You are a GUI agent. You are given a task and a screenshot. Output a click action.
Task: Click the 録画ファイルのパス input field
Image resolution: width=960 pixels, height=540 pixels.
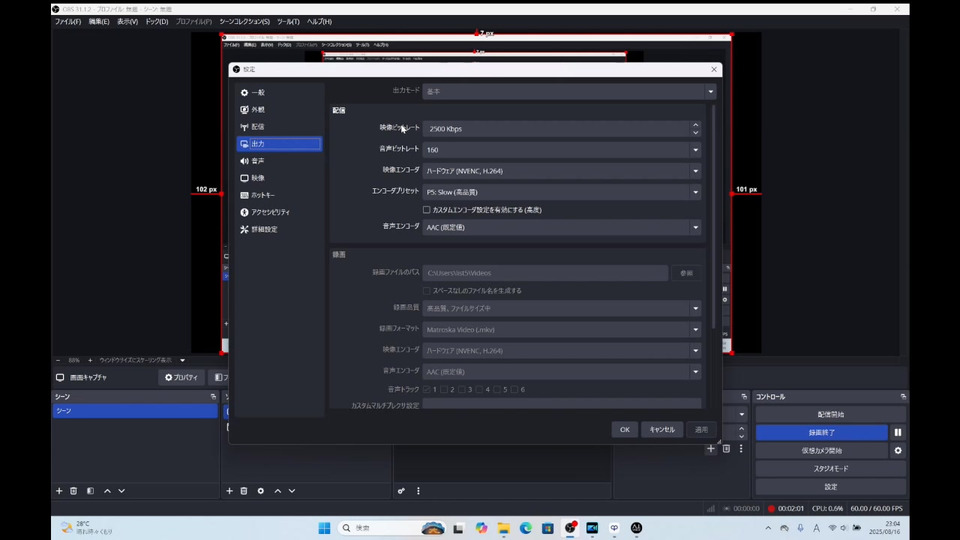[545, 273]
